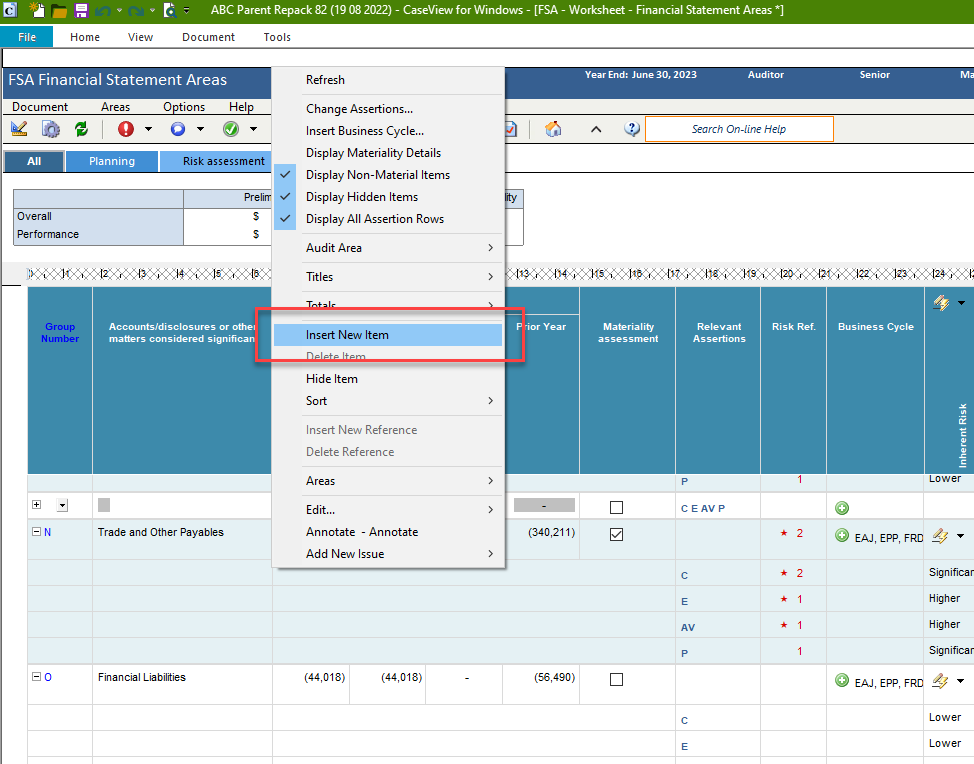Choose Insert Business Cycle... menu entry
Screen dimensions: 974x764
[x=388, y=130]
